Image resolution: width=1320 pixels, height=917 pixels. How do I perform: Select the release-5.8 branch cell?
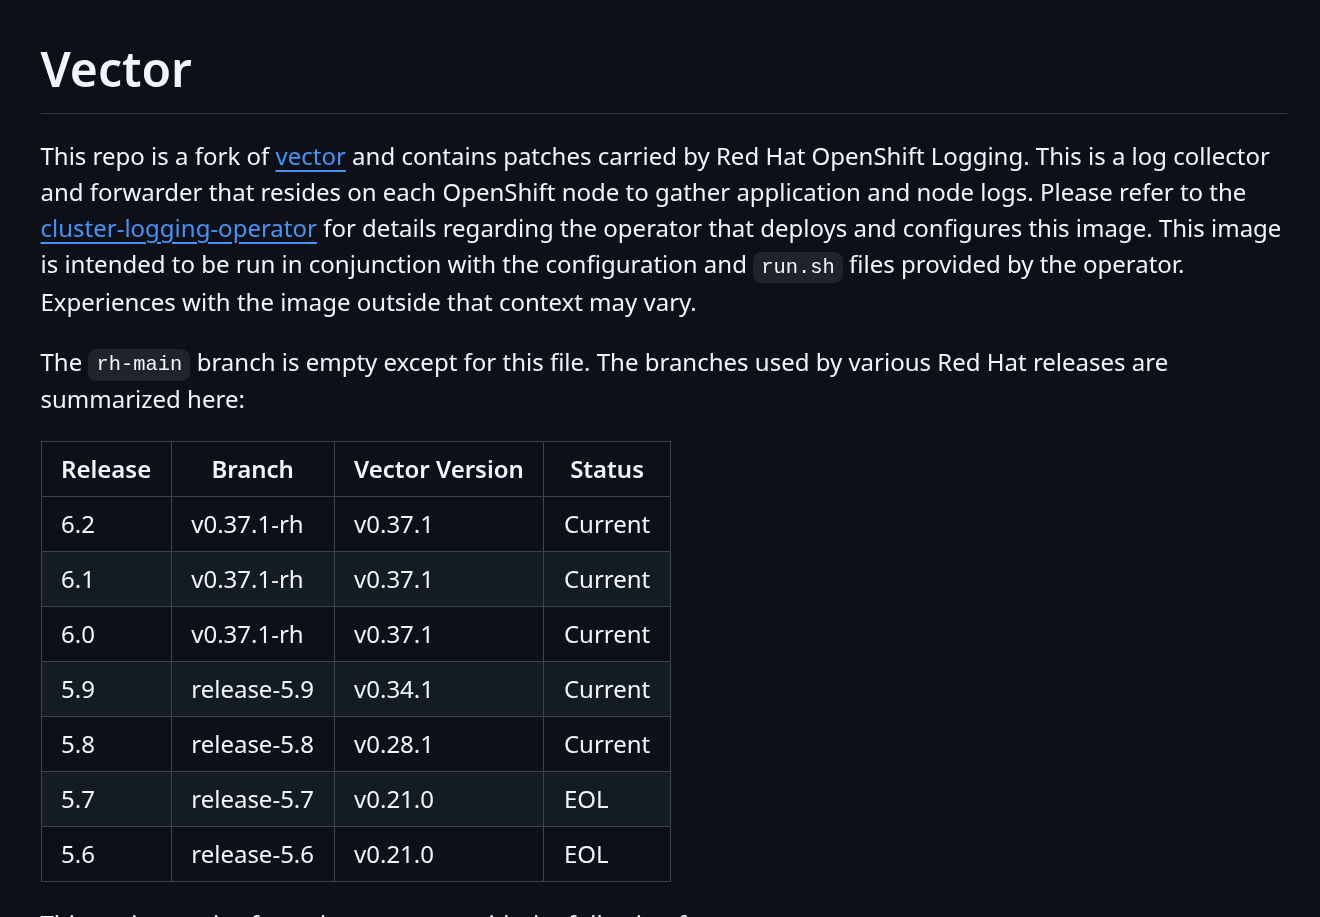click(252, 745)
